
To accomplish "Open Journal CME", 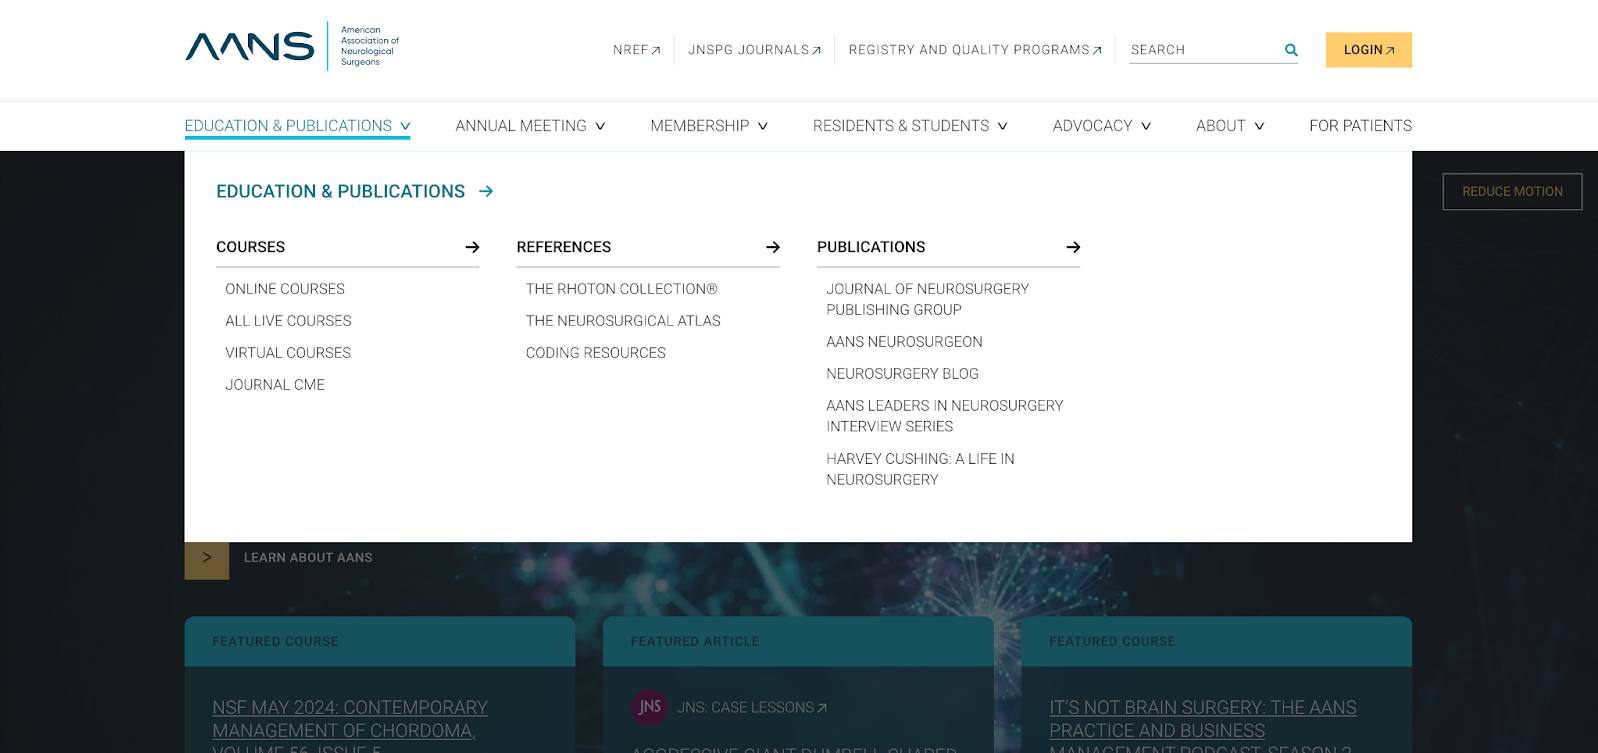I will pos(275,385).
